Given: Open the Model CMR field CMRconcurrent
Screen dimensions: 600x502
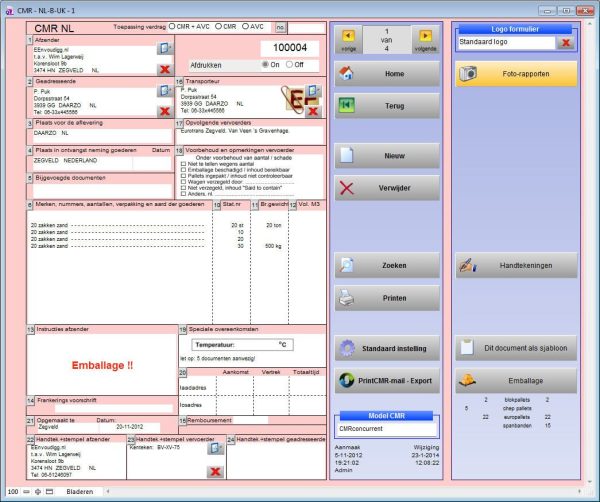Looking at the screenshot, I should click(x=387, y=429).
